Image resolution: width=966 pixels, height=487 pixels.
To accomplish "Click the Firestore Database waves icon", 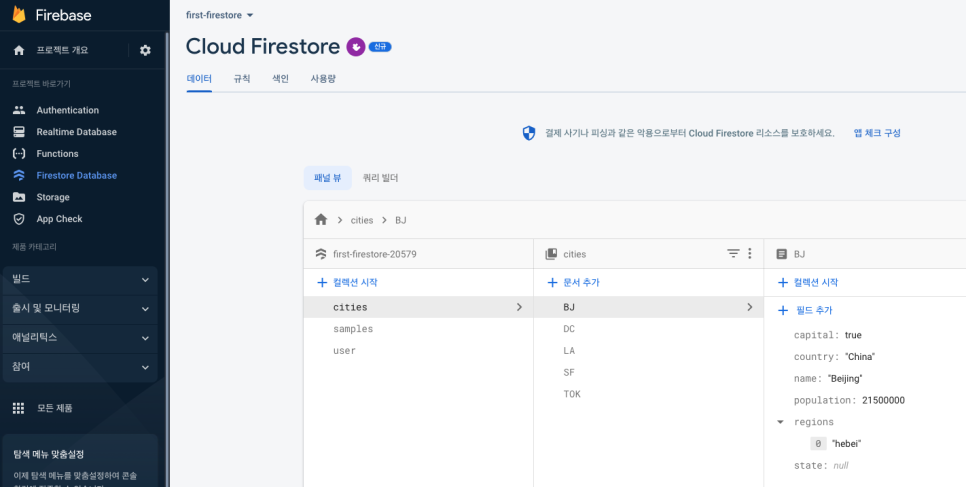I will click(x=19, y=176).
